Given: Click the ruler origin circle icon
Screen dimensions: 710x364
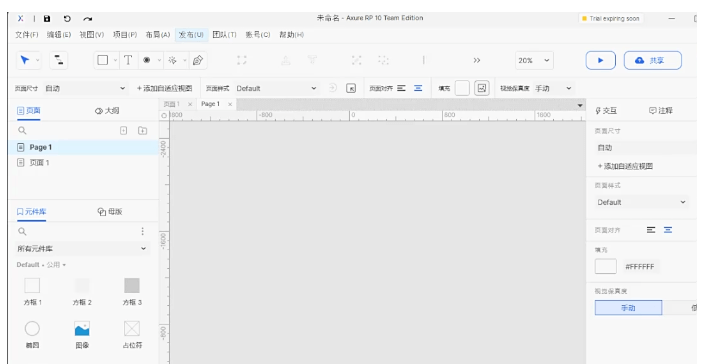Looking at the screenshot, I should click(x=164, y=115).
